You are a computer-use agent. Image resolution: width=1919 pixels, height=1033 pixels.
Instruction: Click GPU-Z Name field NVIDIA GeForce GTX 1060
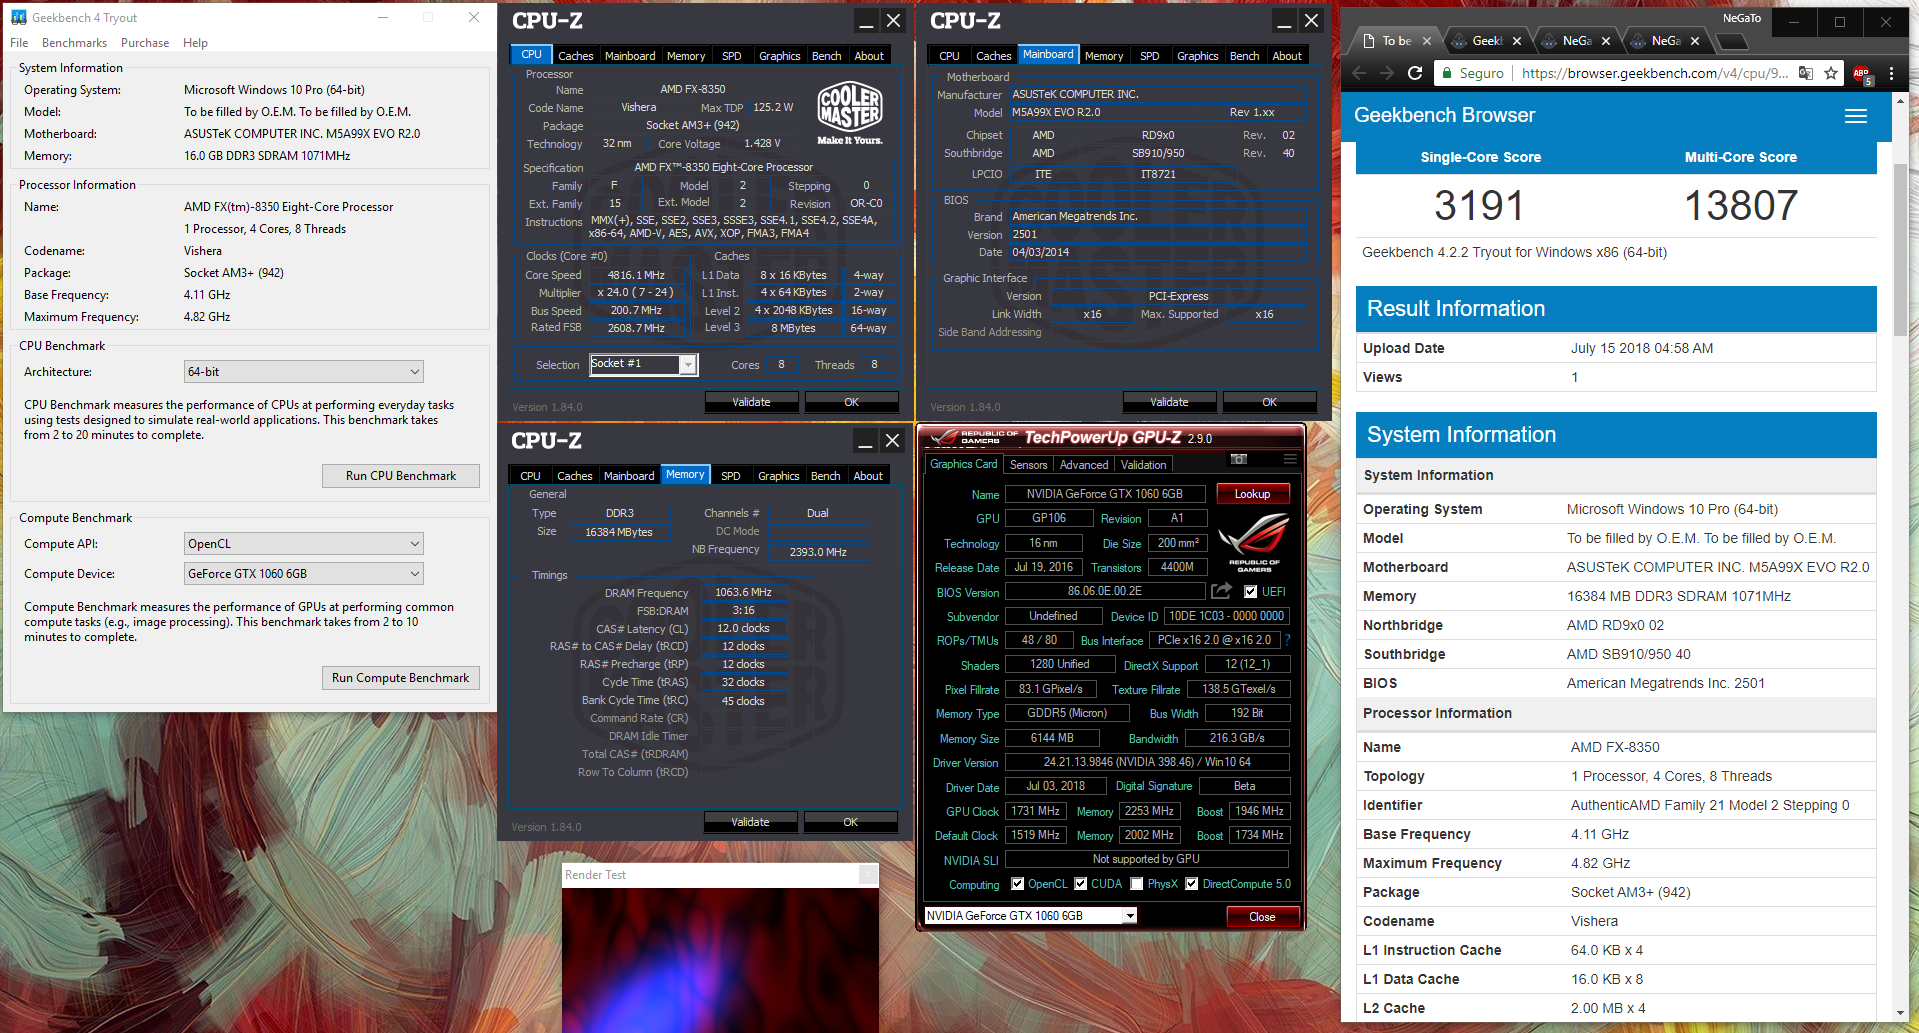point(1104,494)
